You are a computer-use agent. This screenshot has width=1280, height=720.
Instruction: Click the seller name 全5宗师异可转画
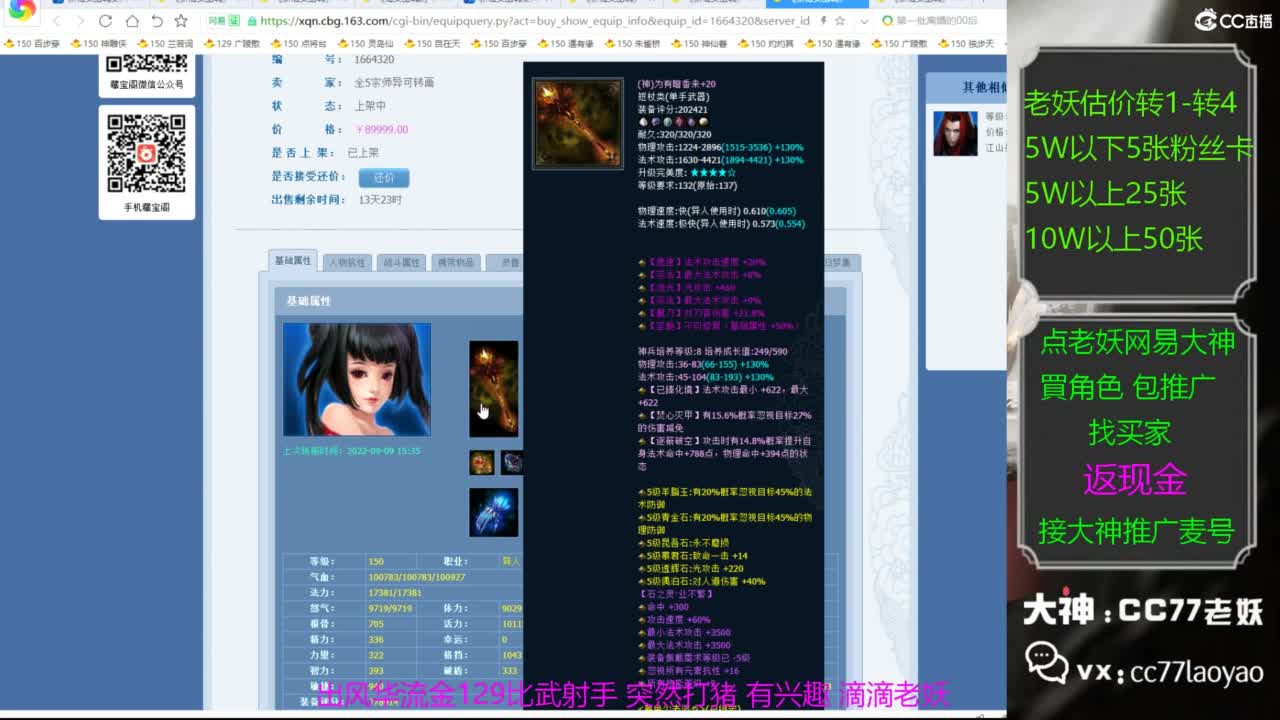pos(394,83)
